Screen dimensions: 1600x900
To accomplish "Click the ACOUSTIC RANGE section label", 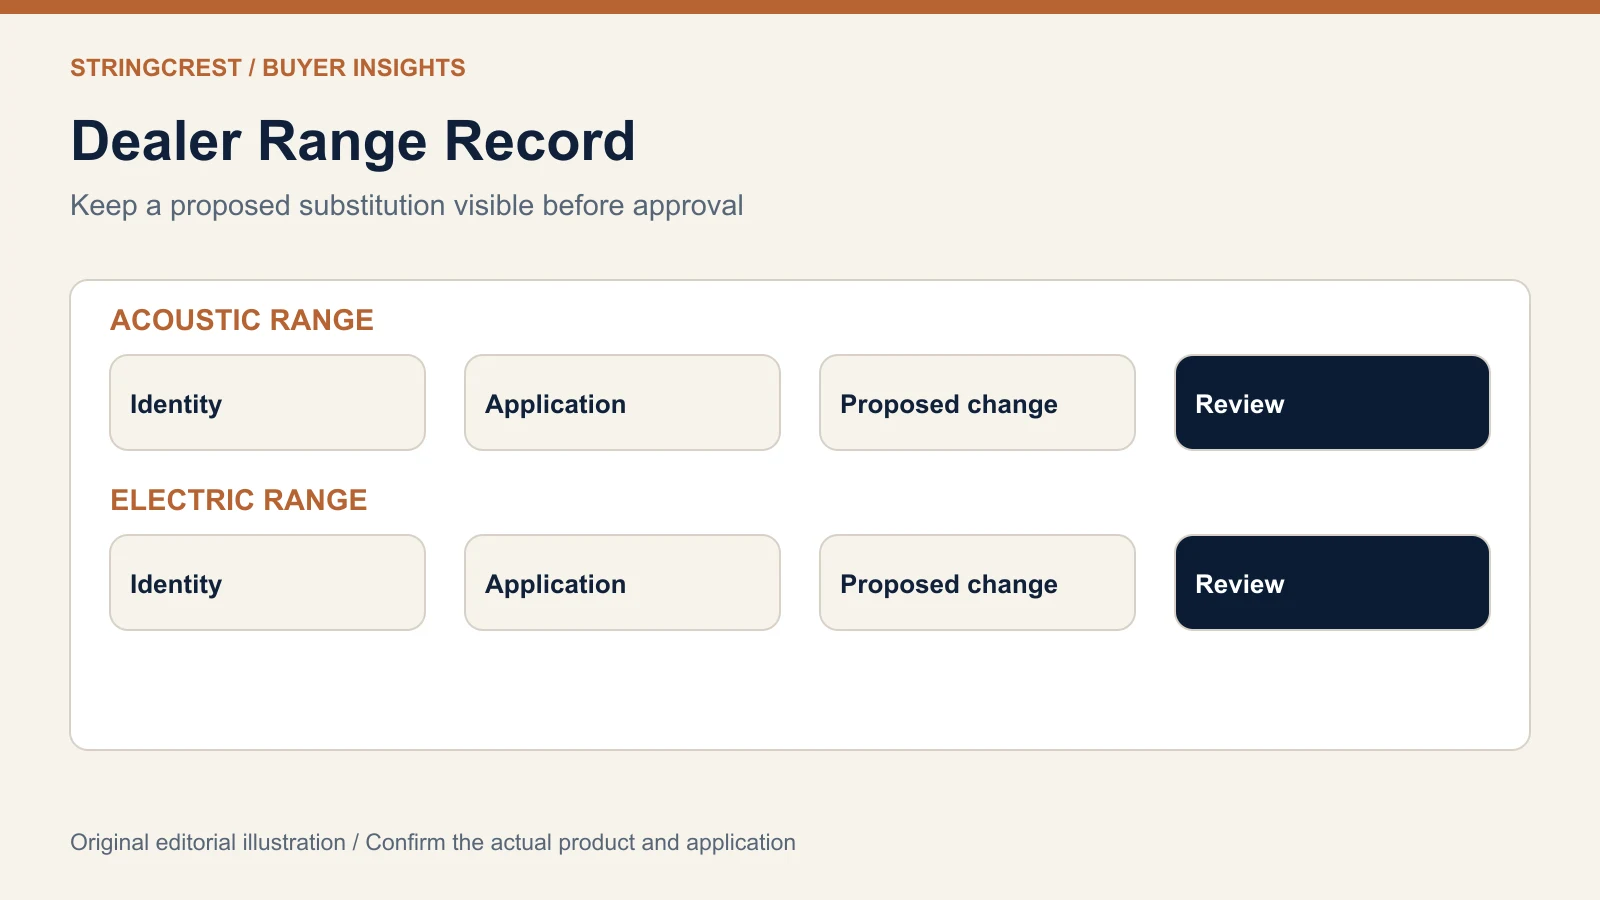I will [x=242, y=320].
